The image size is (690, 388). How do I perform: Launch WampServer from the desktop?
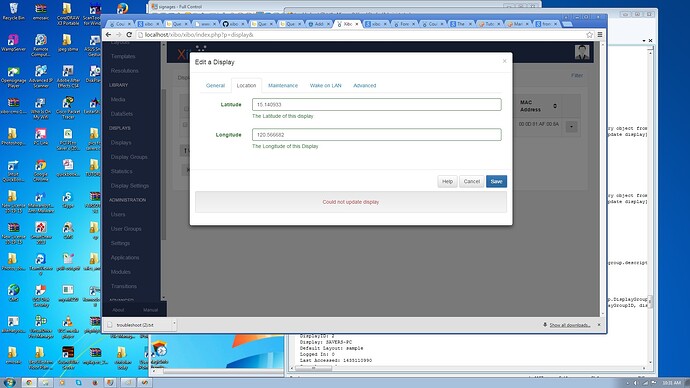(13, 43)
